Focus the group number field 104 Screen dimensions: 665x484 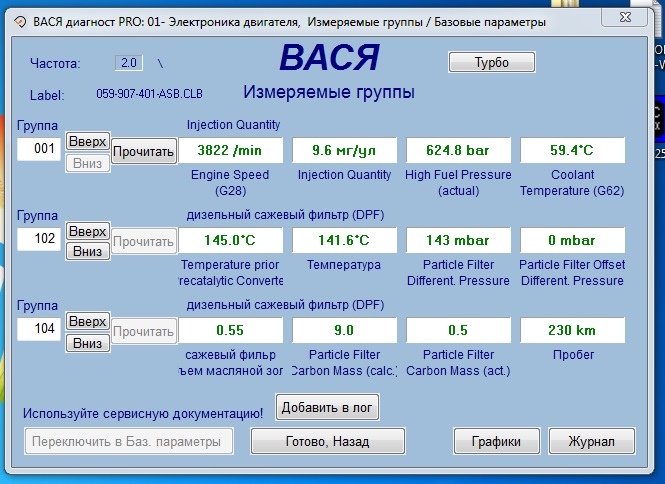(39, 329)
